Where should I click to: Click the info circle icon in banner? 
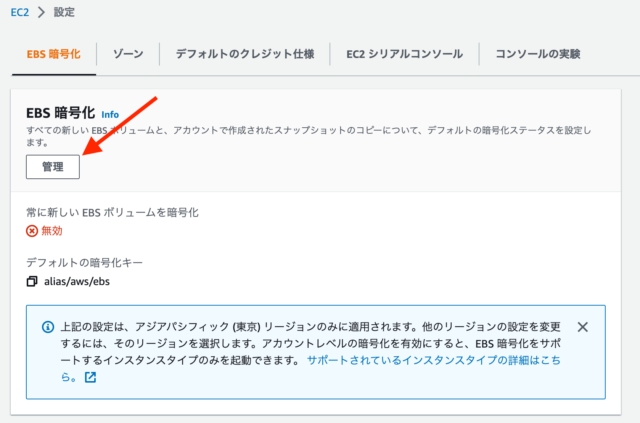(48, 327)
